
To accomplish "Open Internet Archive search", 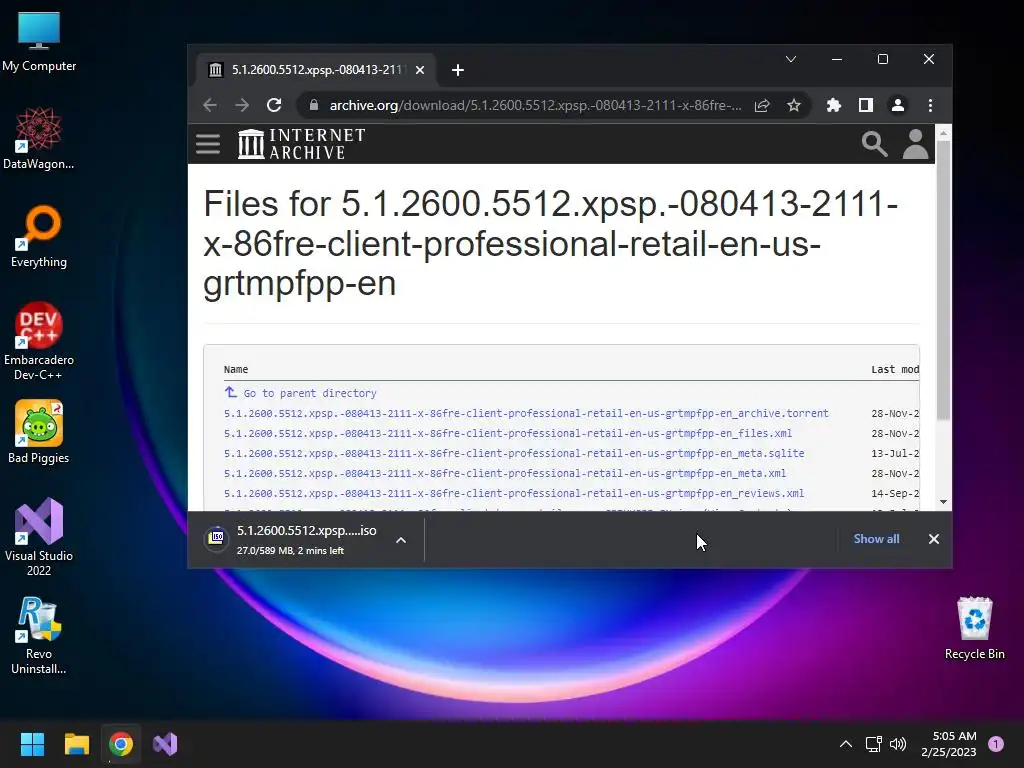I will pos(874,144).
